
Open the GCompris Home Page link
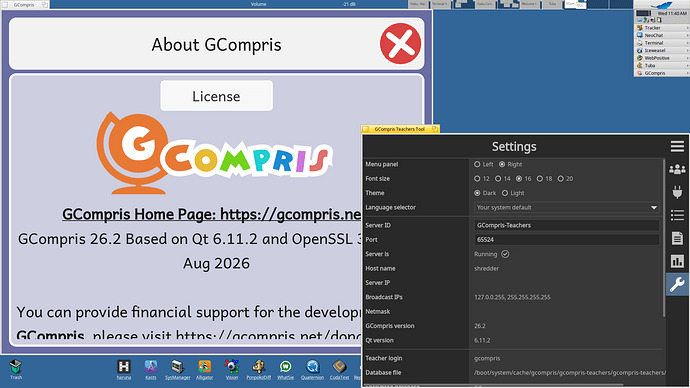[x=212, y=214]
